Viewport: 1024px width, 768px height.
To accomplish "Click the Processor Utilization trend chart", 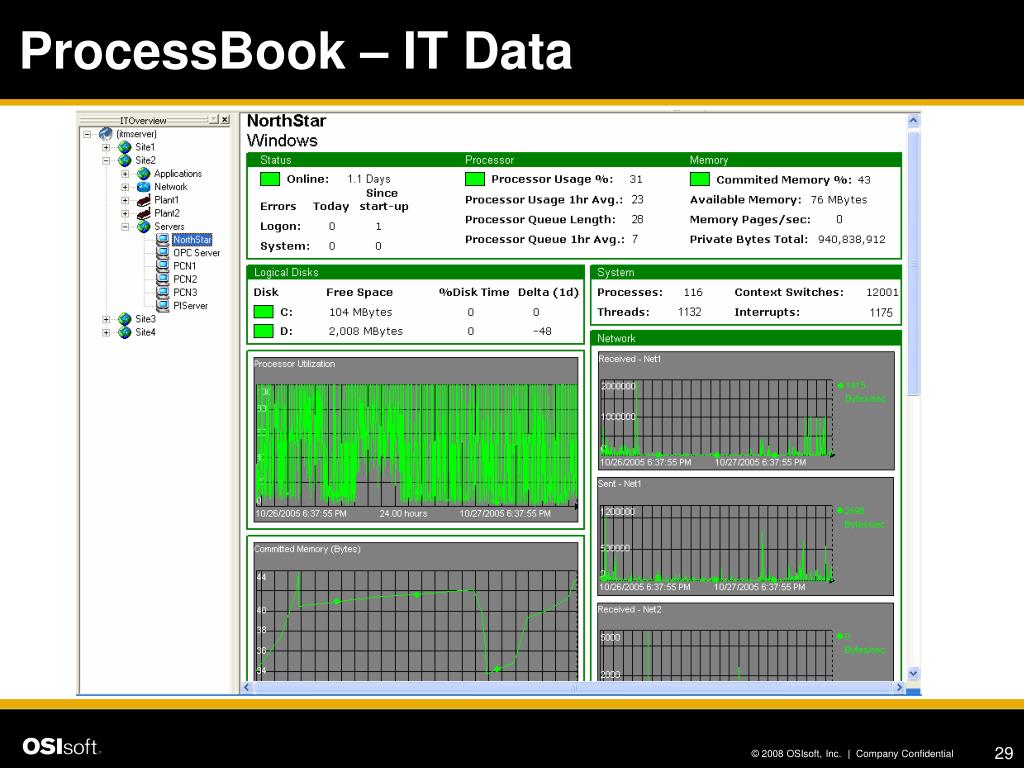I will pos(415,440).
